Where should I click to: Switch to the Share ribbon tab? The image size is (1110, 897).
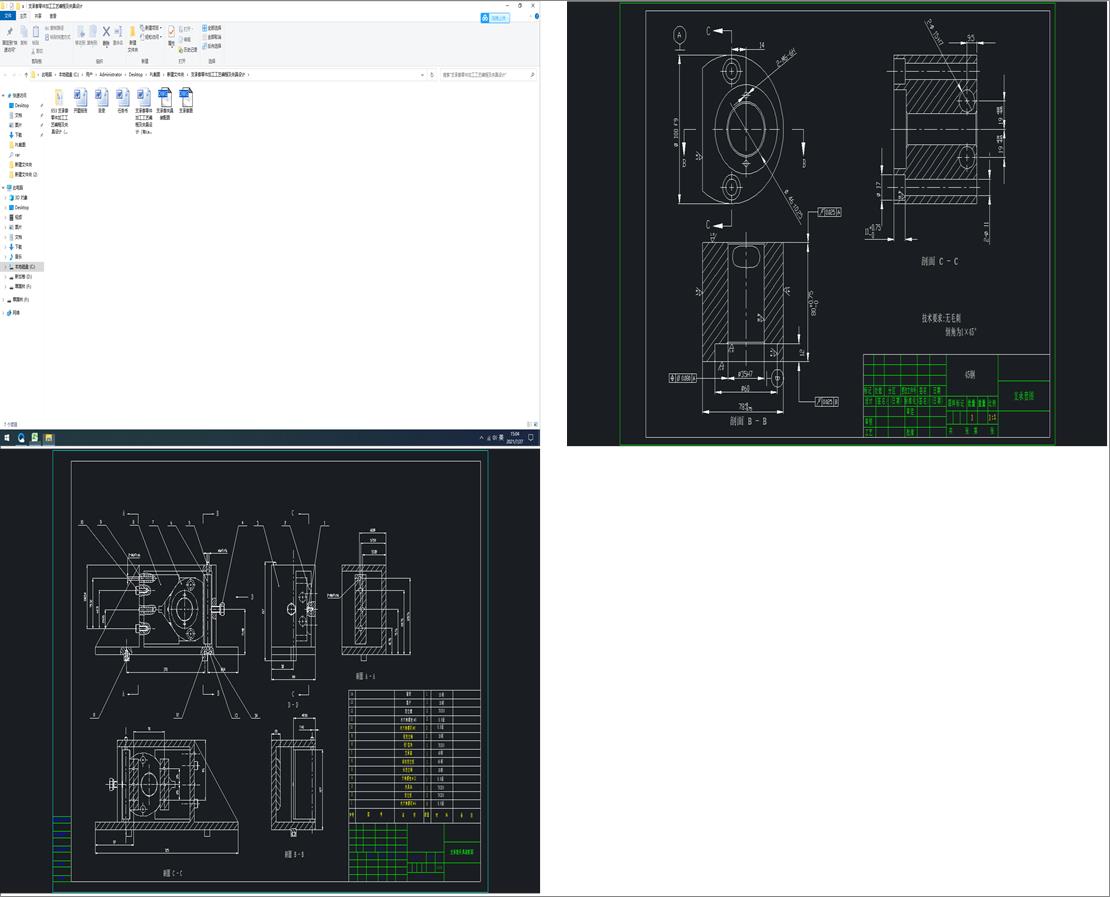coord(38,16)
